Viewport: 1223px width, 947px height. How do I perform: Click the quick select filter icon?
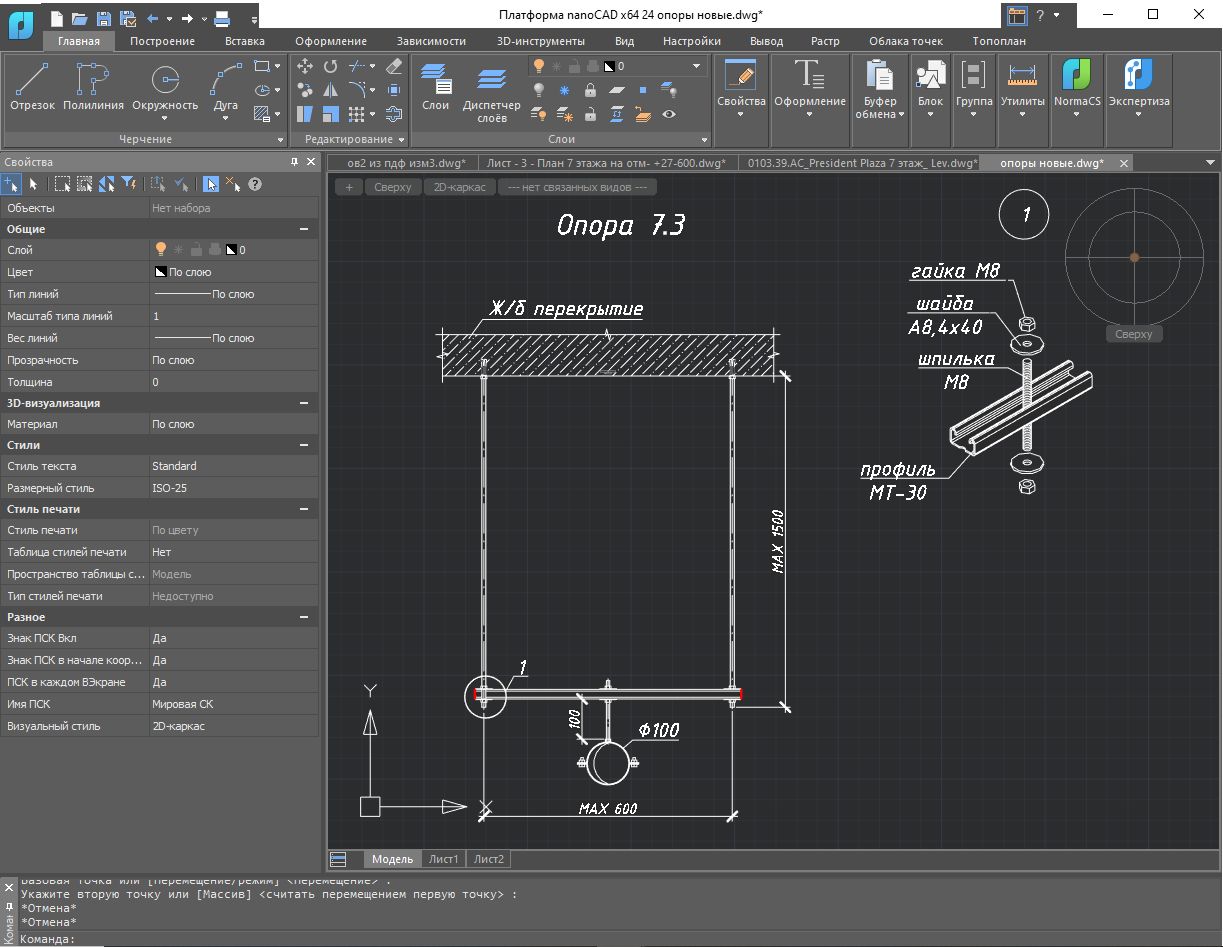click(128, 184)
